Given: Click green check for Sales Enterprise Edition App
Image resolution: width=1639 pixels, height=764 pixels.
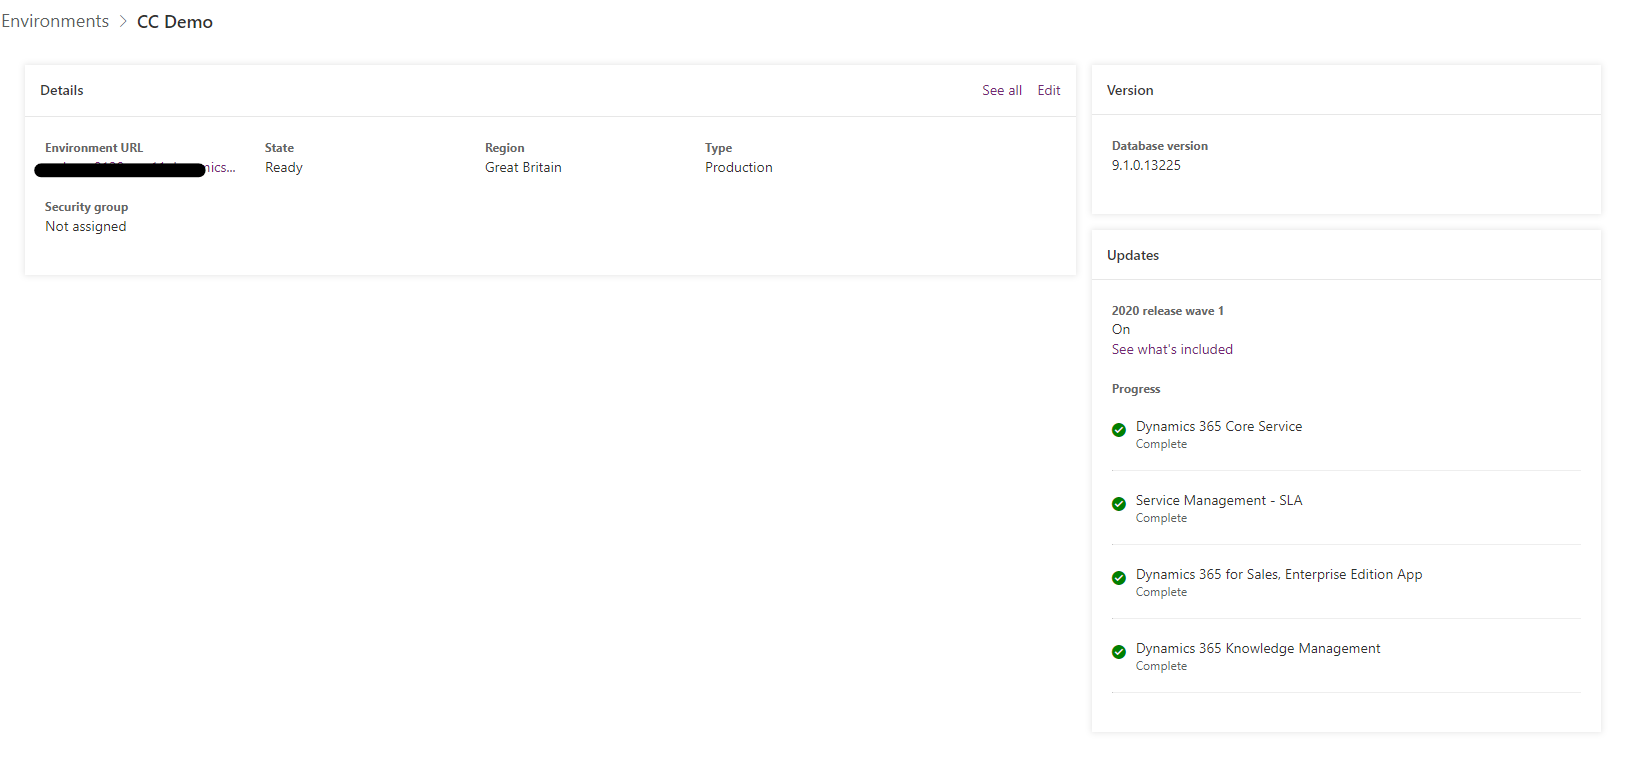Looking at the screenshot, I should [x=1119, y=578].
